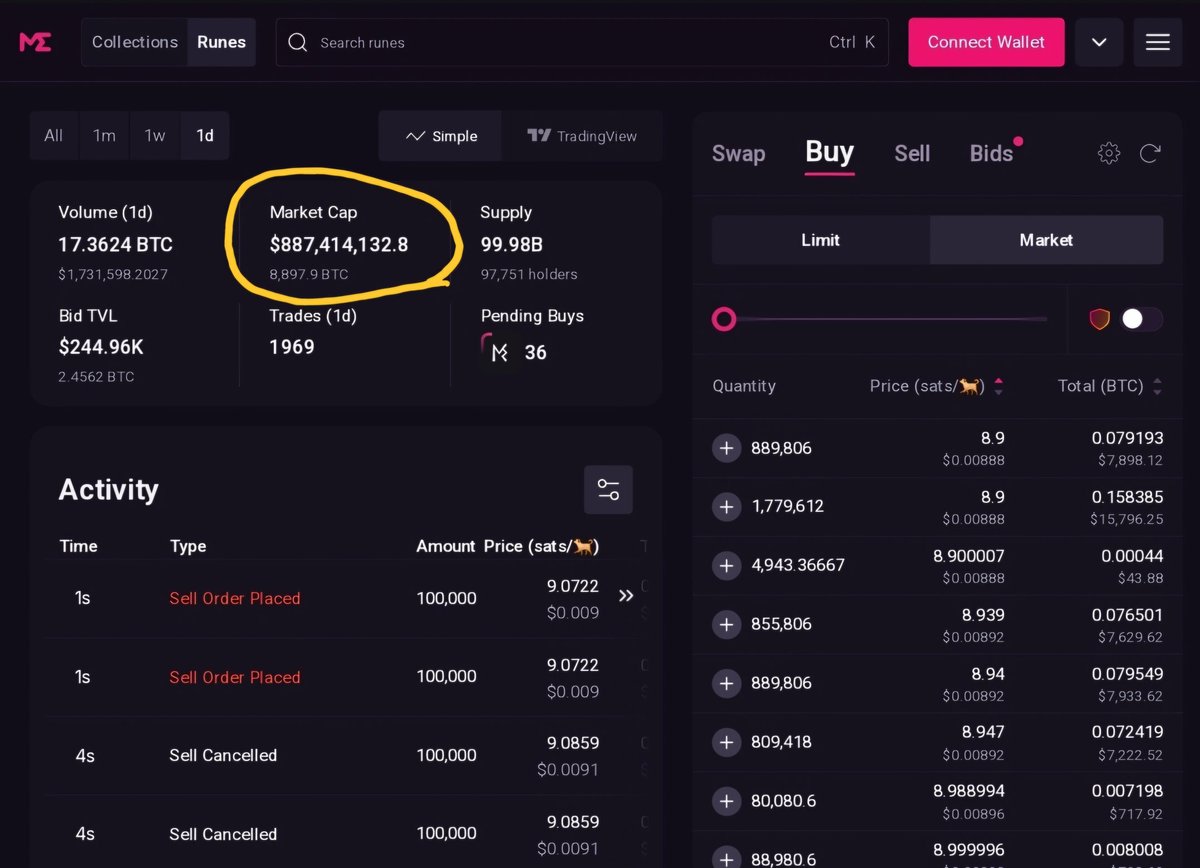Open trade settings gear icon
The height and width of the screenshot is (868, 1200).
[x=1109, y=153]
